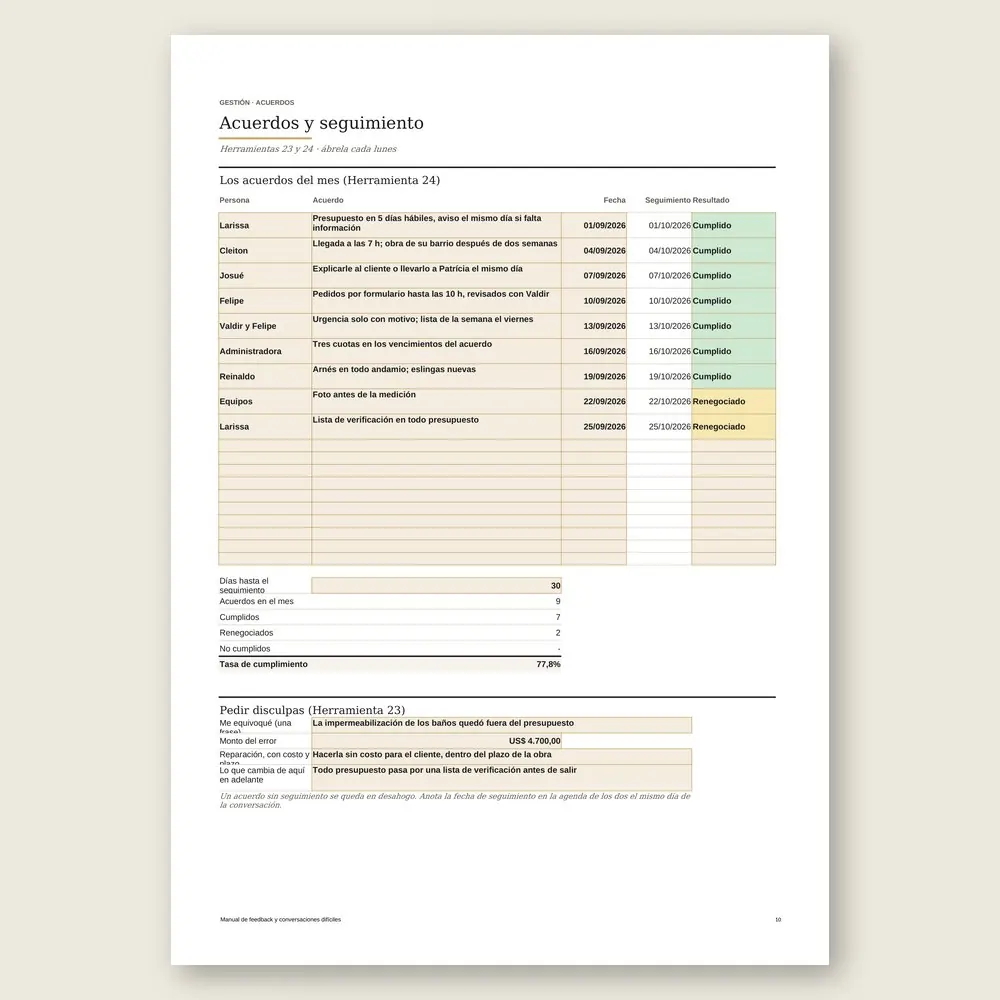Edit field 'La impermeabilización de los baños quedó fuera'

click(x=501, y=725)
